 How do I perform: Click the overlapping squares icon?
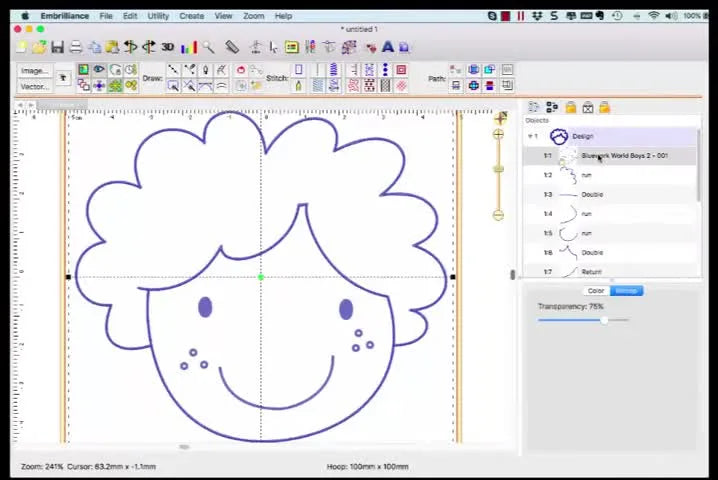(x=83, y=85)
